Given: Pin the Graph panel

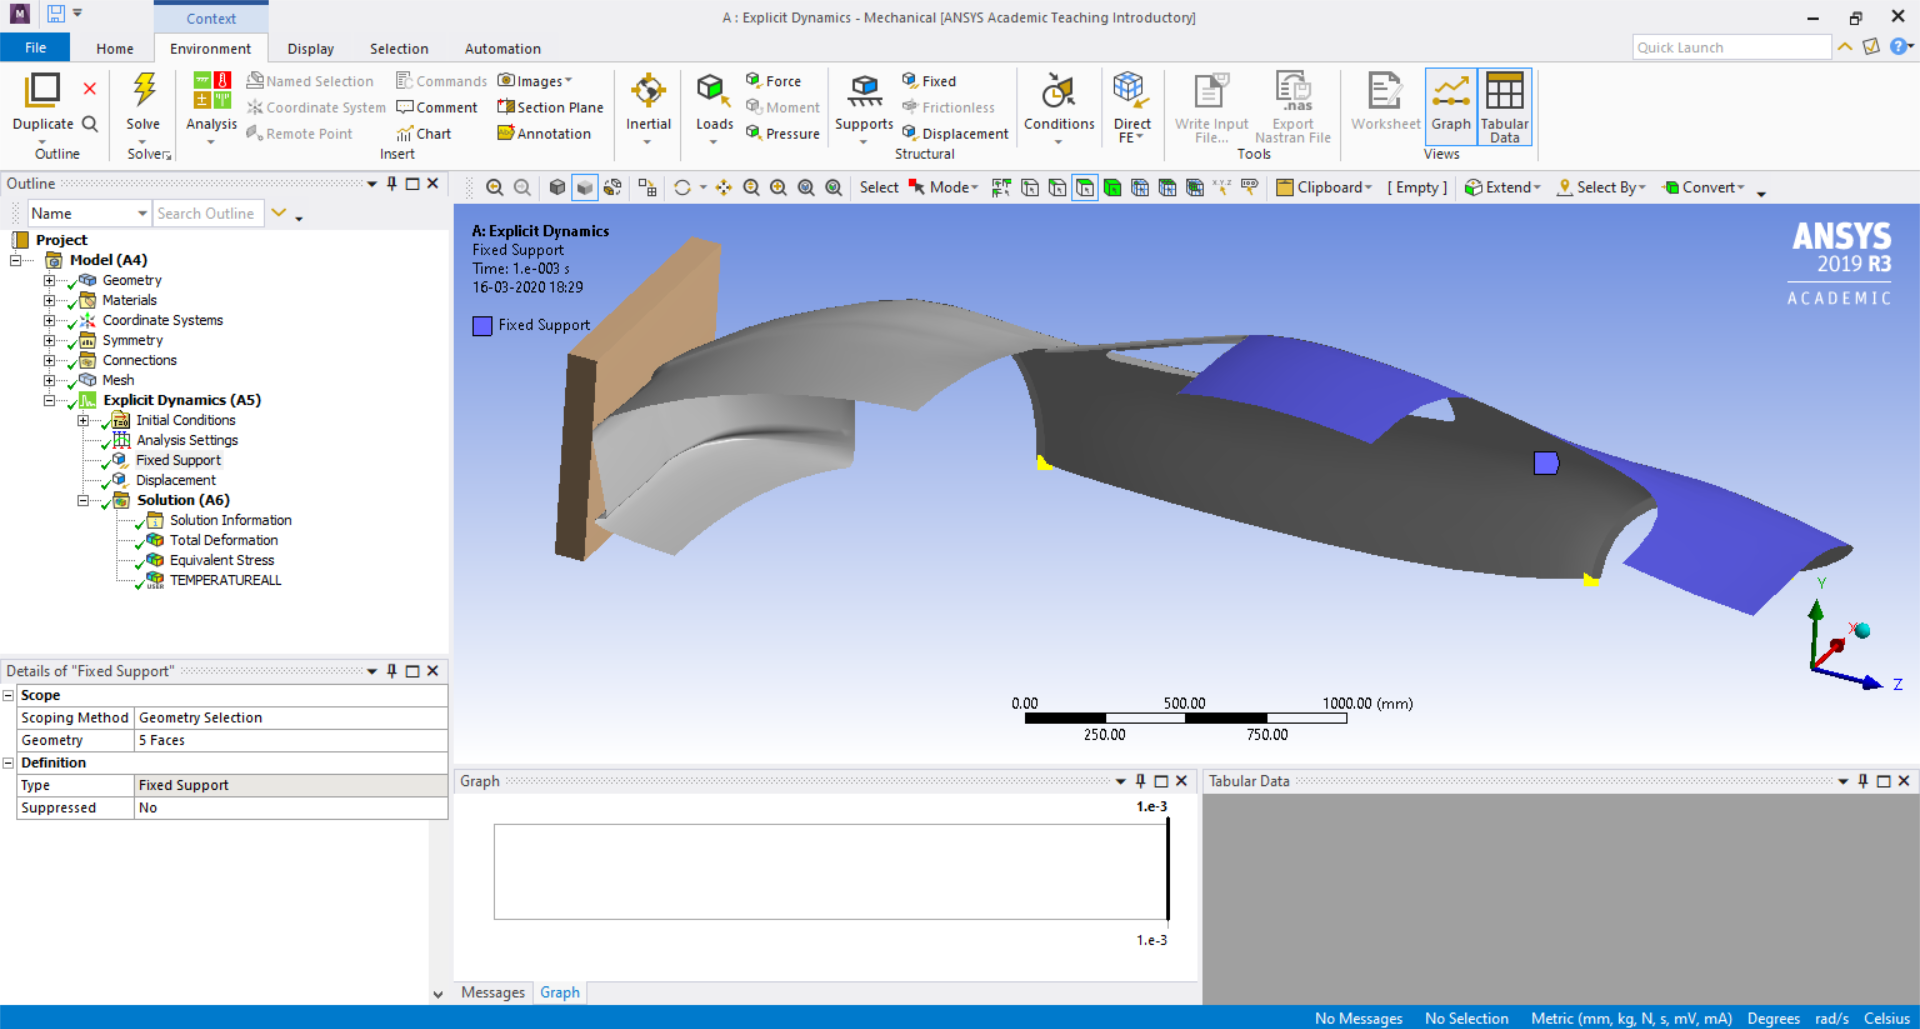Looking at the screenshot, I should pyautogui.click(x=1139, y=781).
